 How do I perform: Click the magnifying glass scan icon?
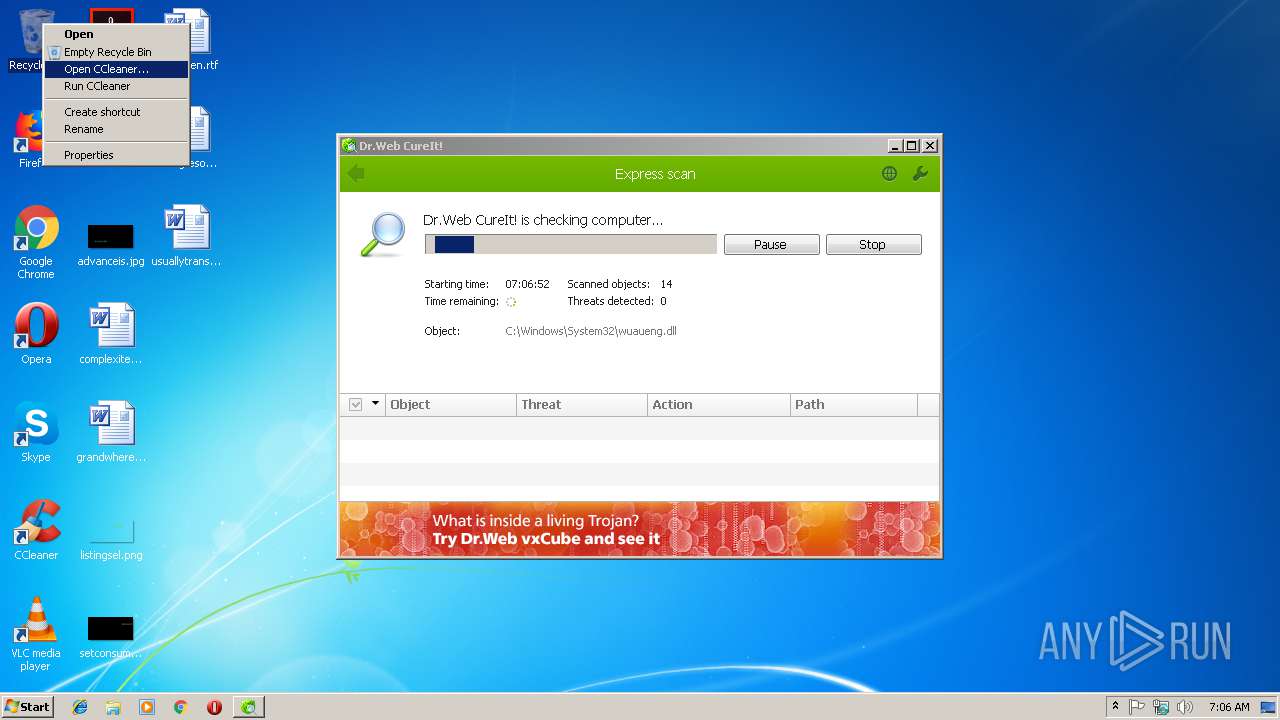tap(383, 235)
